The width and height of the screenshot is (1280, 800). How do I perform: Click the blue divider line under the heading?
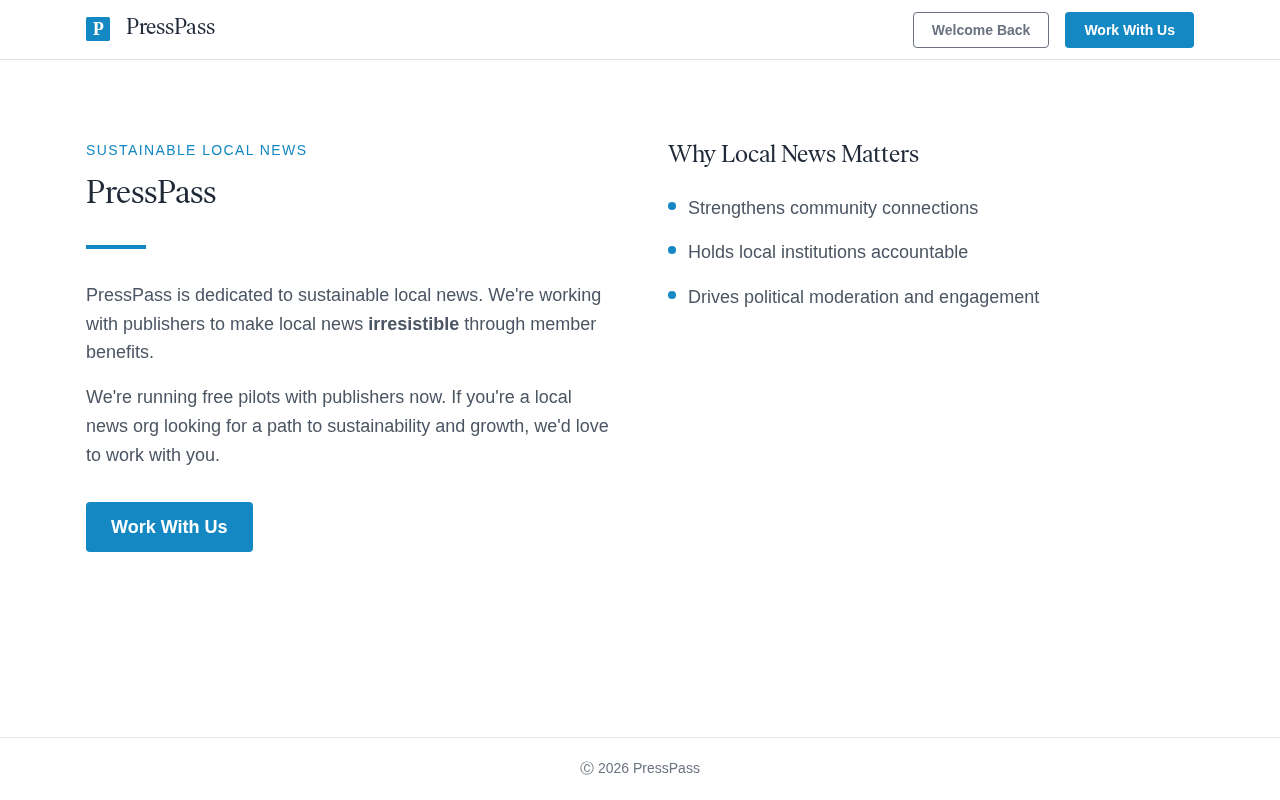pyautogui.click(x=116, y=247)
